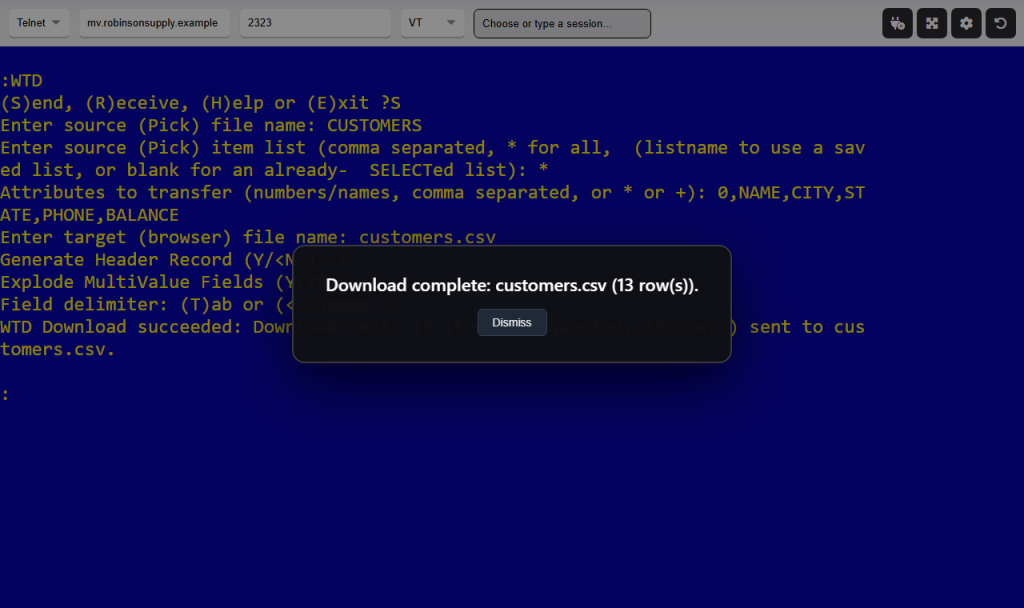The width and height of the screenshot is (1024, 608).
Task: Open the VT terminal type dropdown
Action: pos(432,23)
